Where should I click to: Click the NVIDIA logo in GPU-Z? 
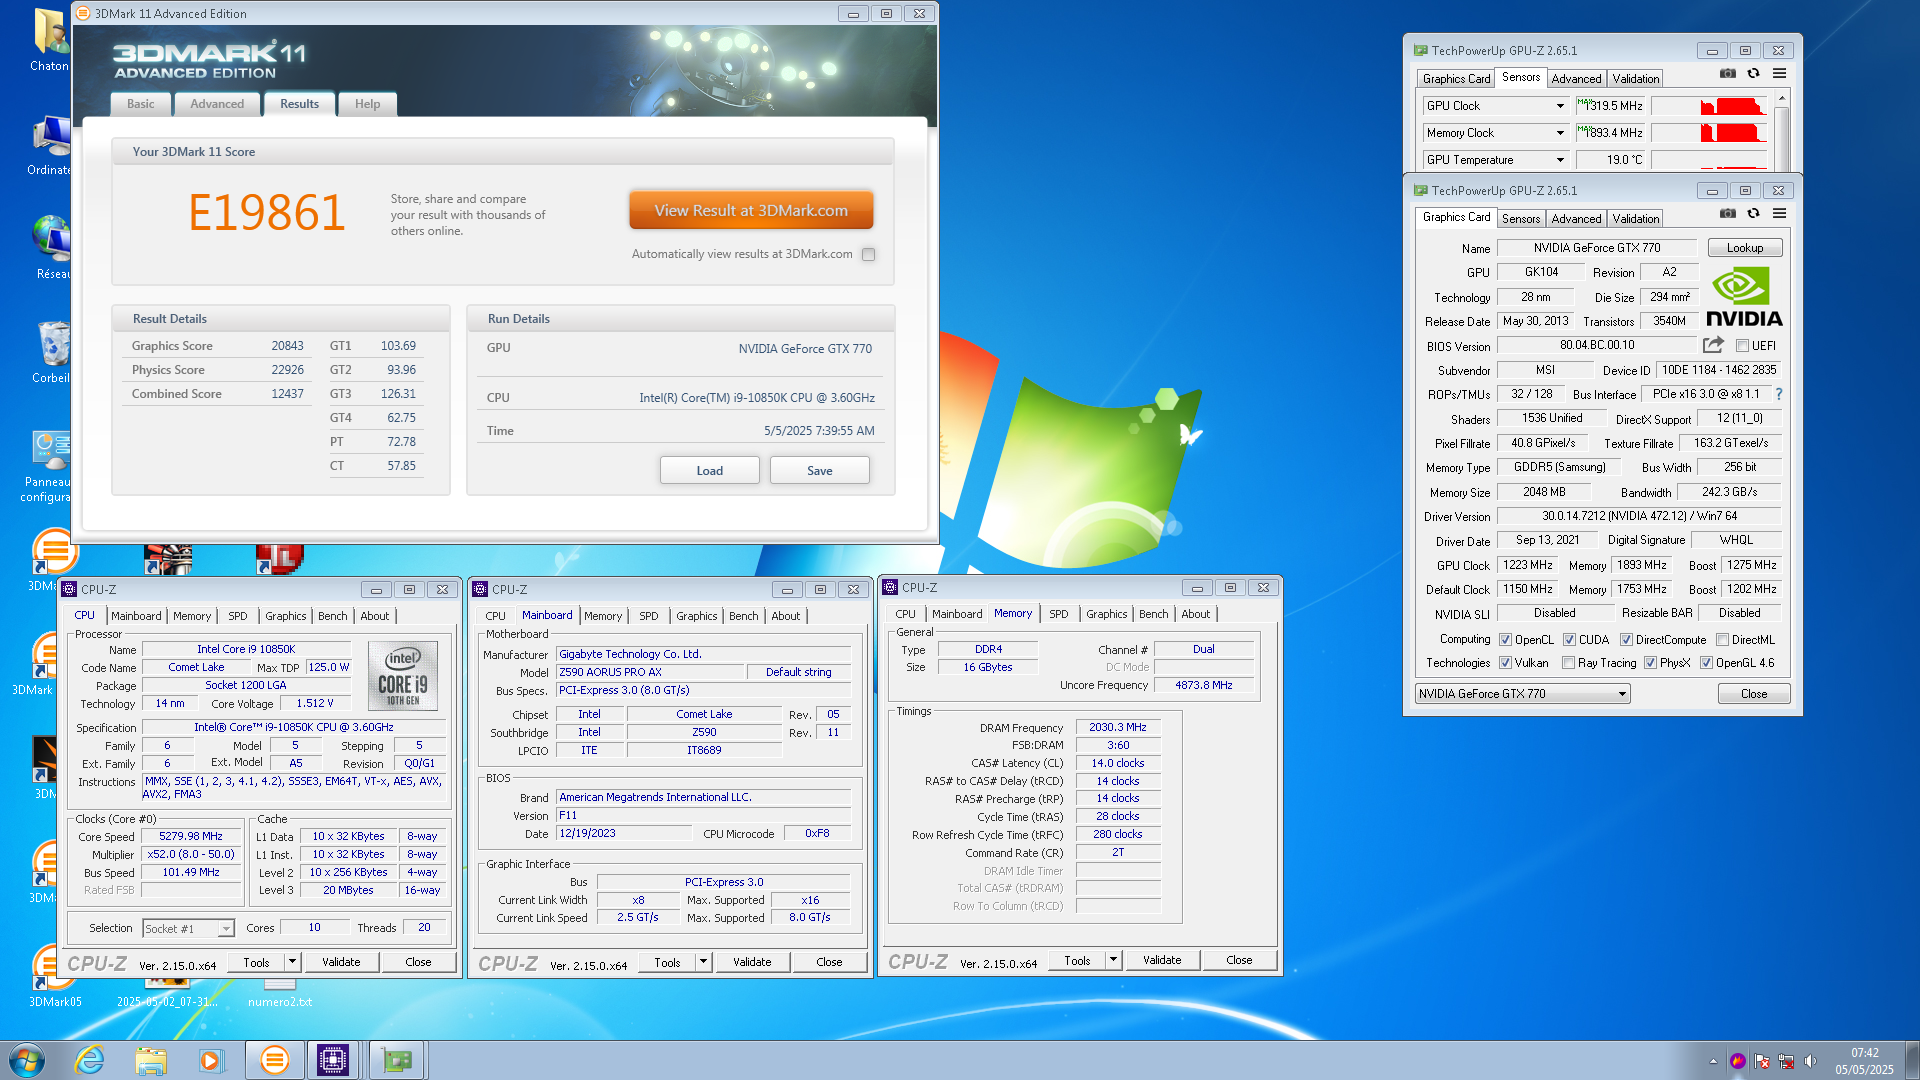[x=1744, y=297]
